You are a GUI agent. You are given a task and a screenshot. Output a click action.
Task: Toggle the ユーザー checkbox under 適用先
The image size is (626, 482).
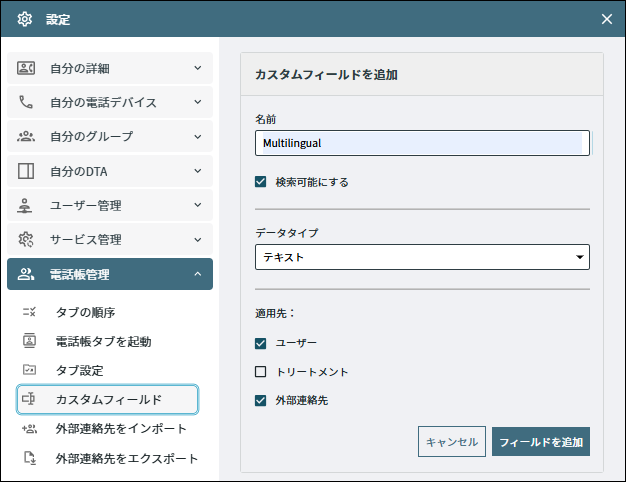pos(260,343)
